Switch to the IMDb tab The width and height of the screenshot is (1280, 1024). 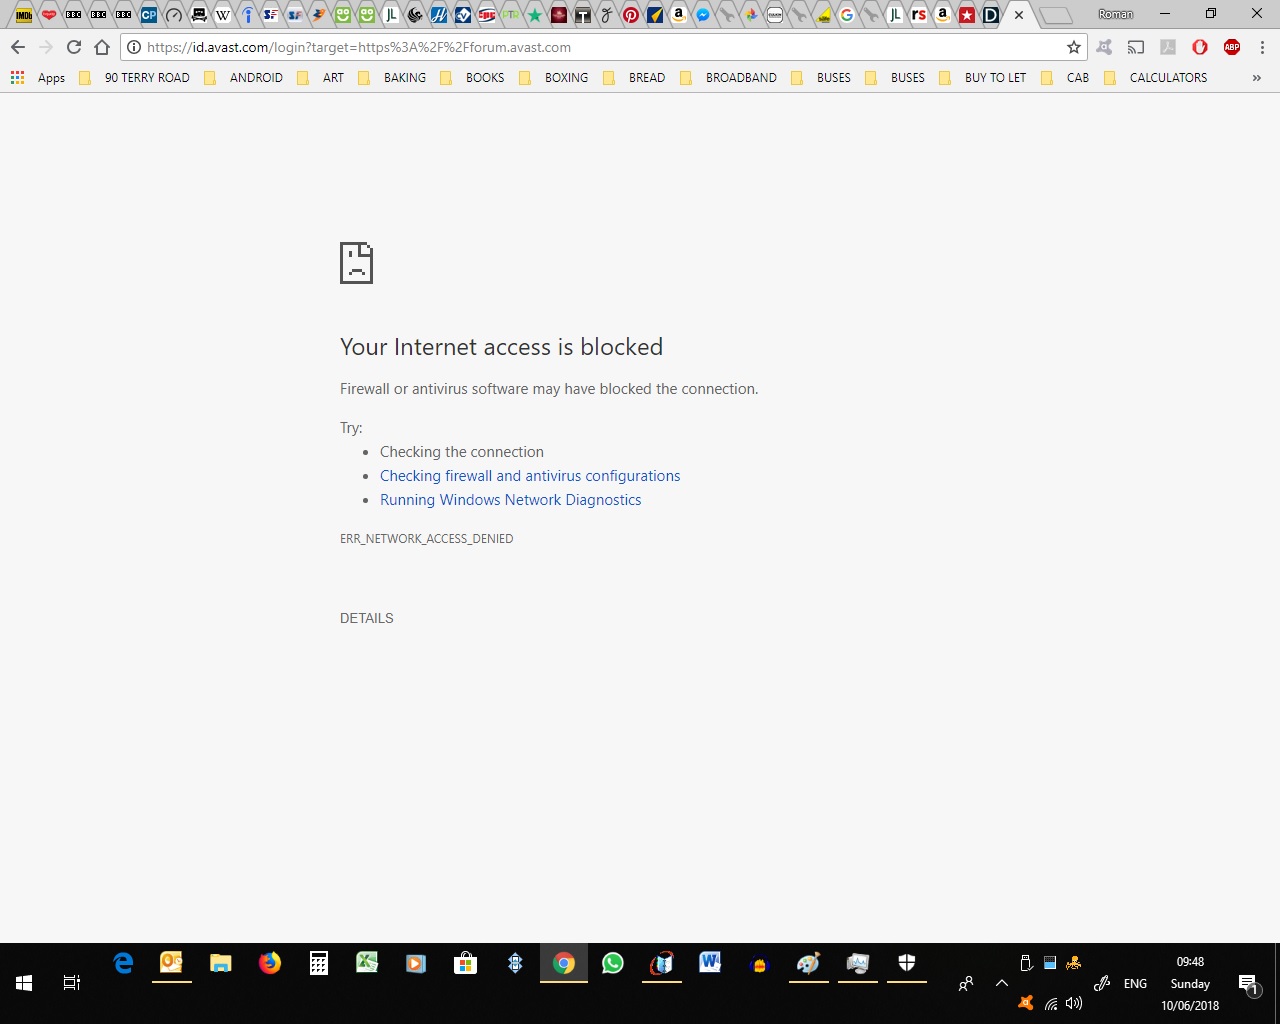pos(24,15)
